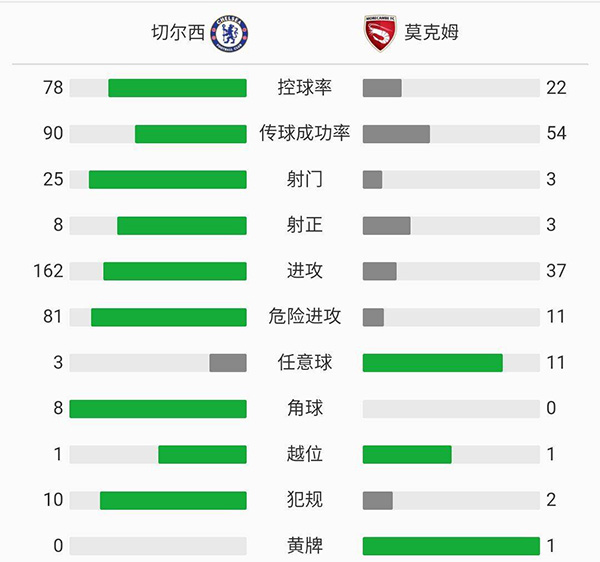600x562 pixels.
Task: Click Morecambe's attack count 37
Action: 556,271
